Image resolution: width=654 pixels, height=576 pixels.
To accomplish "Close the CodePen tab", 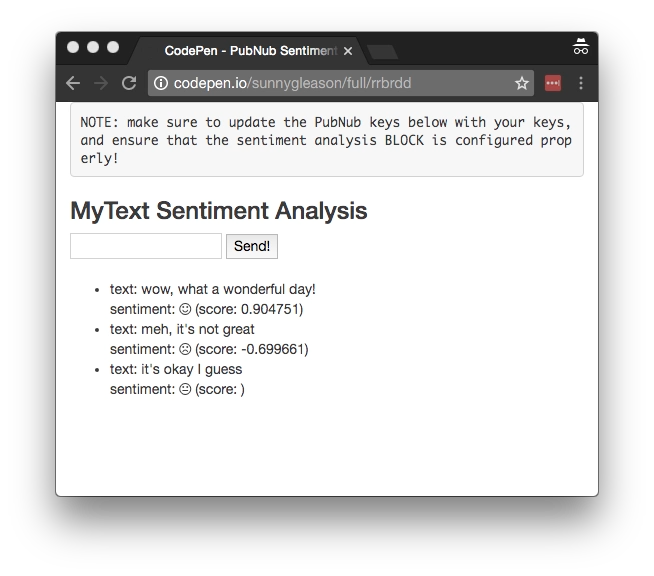I will pyautogui.click(x=348, y=50).
